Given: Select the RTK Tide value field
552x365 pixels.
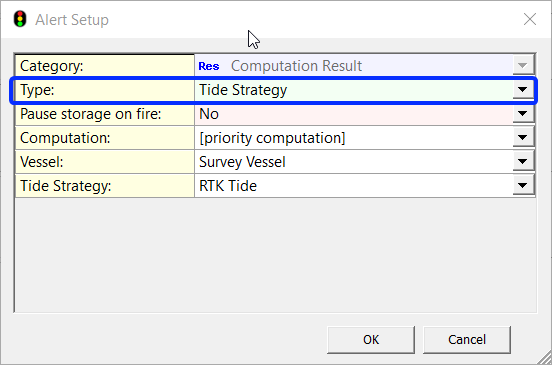Looking at the screenshot, I should pyautogui.click(x=354, y=185).
